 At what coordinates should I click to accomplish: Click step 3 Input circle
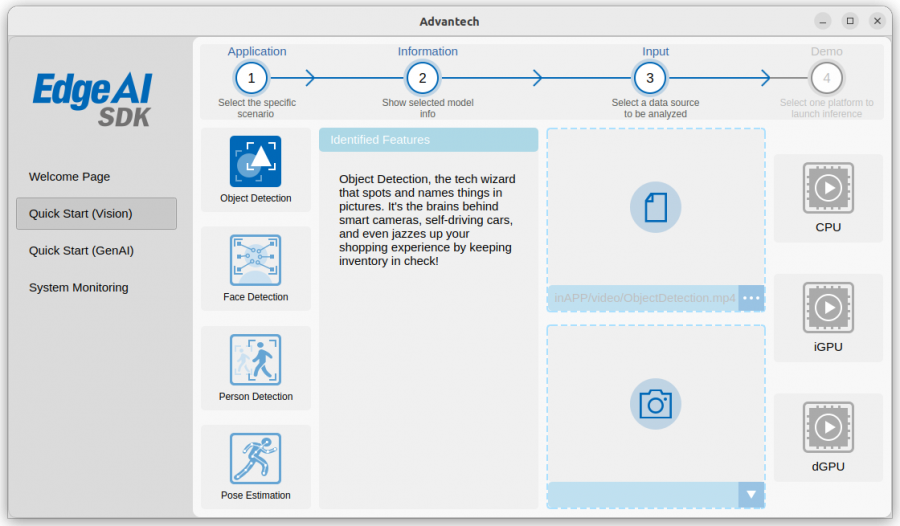650,78
